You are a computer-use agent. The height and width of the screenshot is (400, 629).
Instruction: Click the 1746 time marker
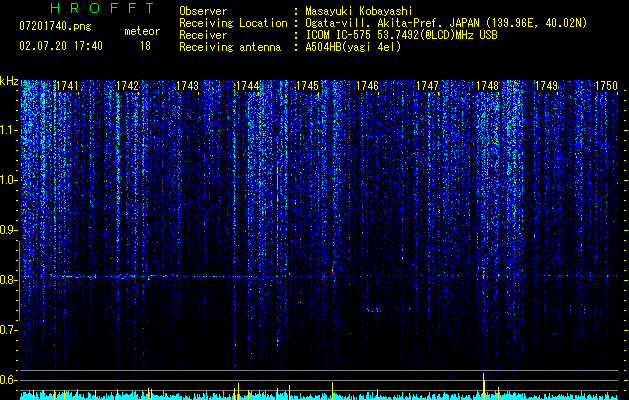point(367,85)
